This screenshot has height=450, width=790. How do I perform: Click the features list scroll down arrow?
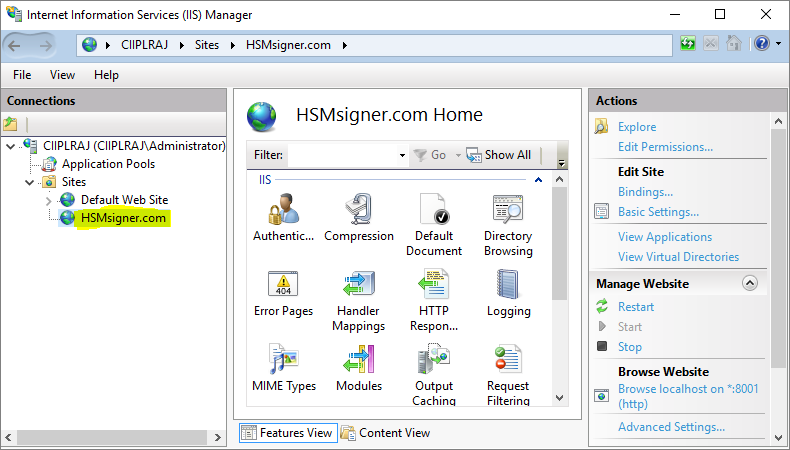559,398
